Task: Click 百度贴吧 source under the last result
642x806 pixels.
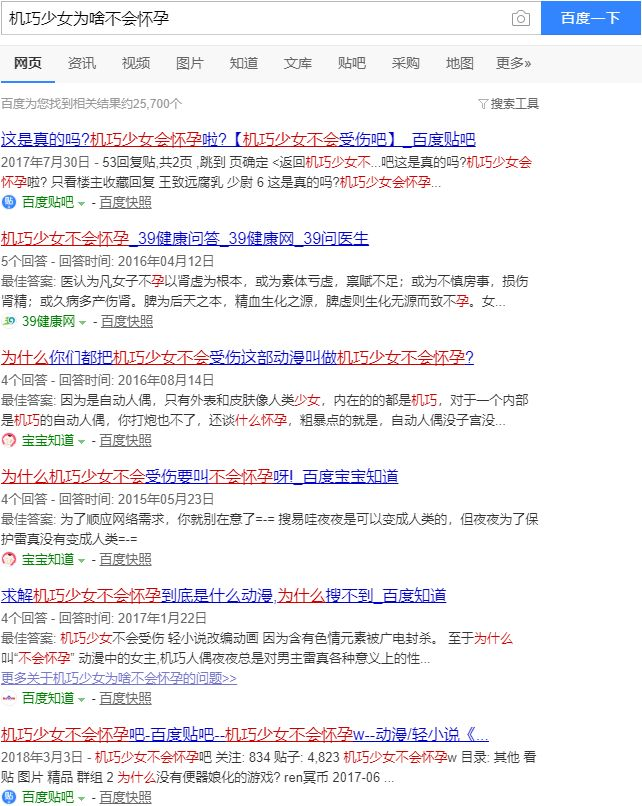Action: tap(48, 797)
